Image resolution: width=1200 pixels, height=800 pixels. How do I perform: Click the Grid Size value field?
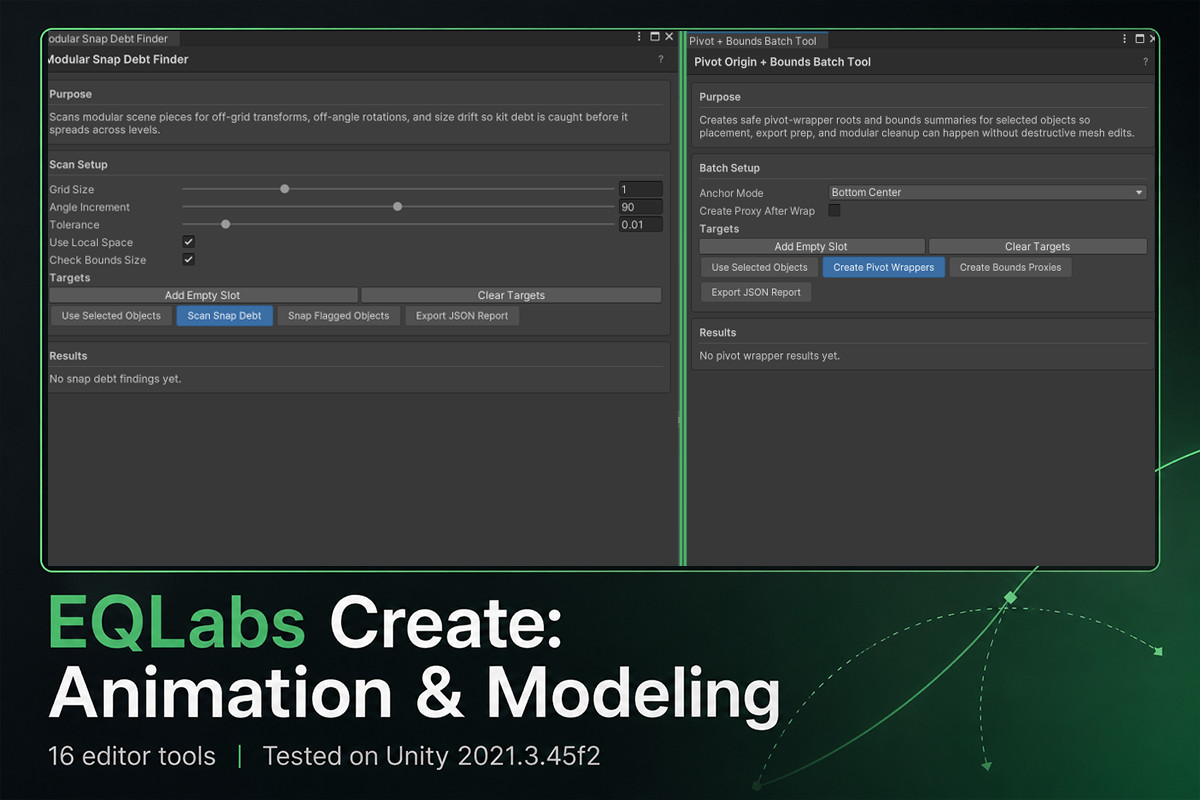click(x=640, y=189)
